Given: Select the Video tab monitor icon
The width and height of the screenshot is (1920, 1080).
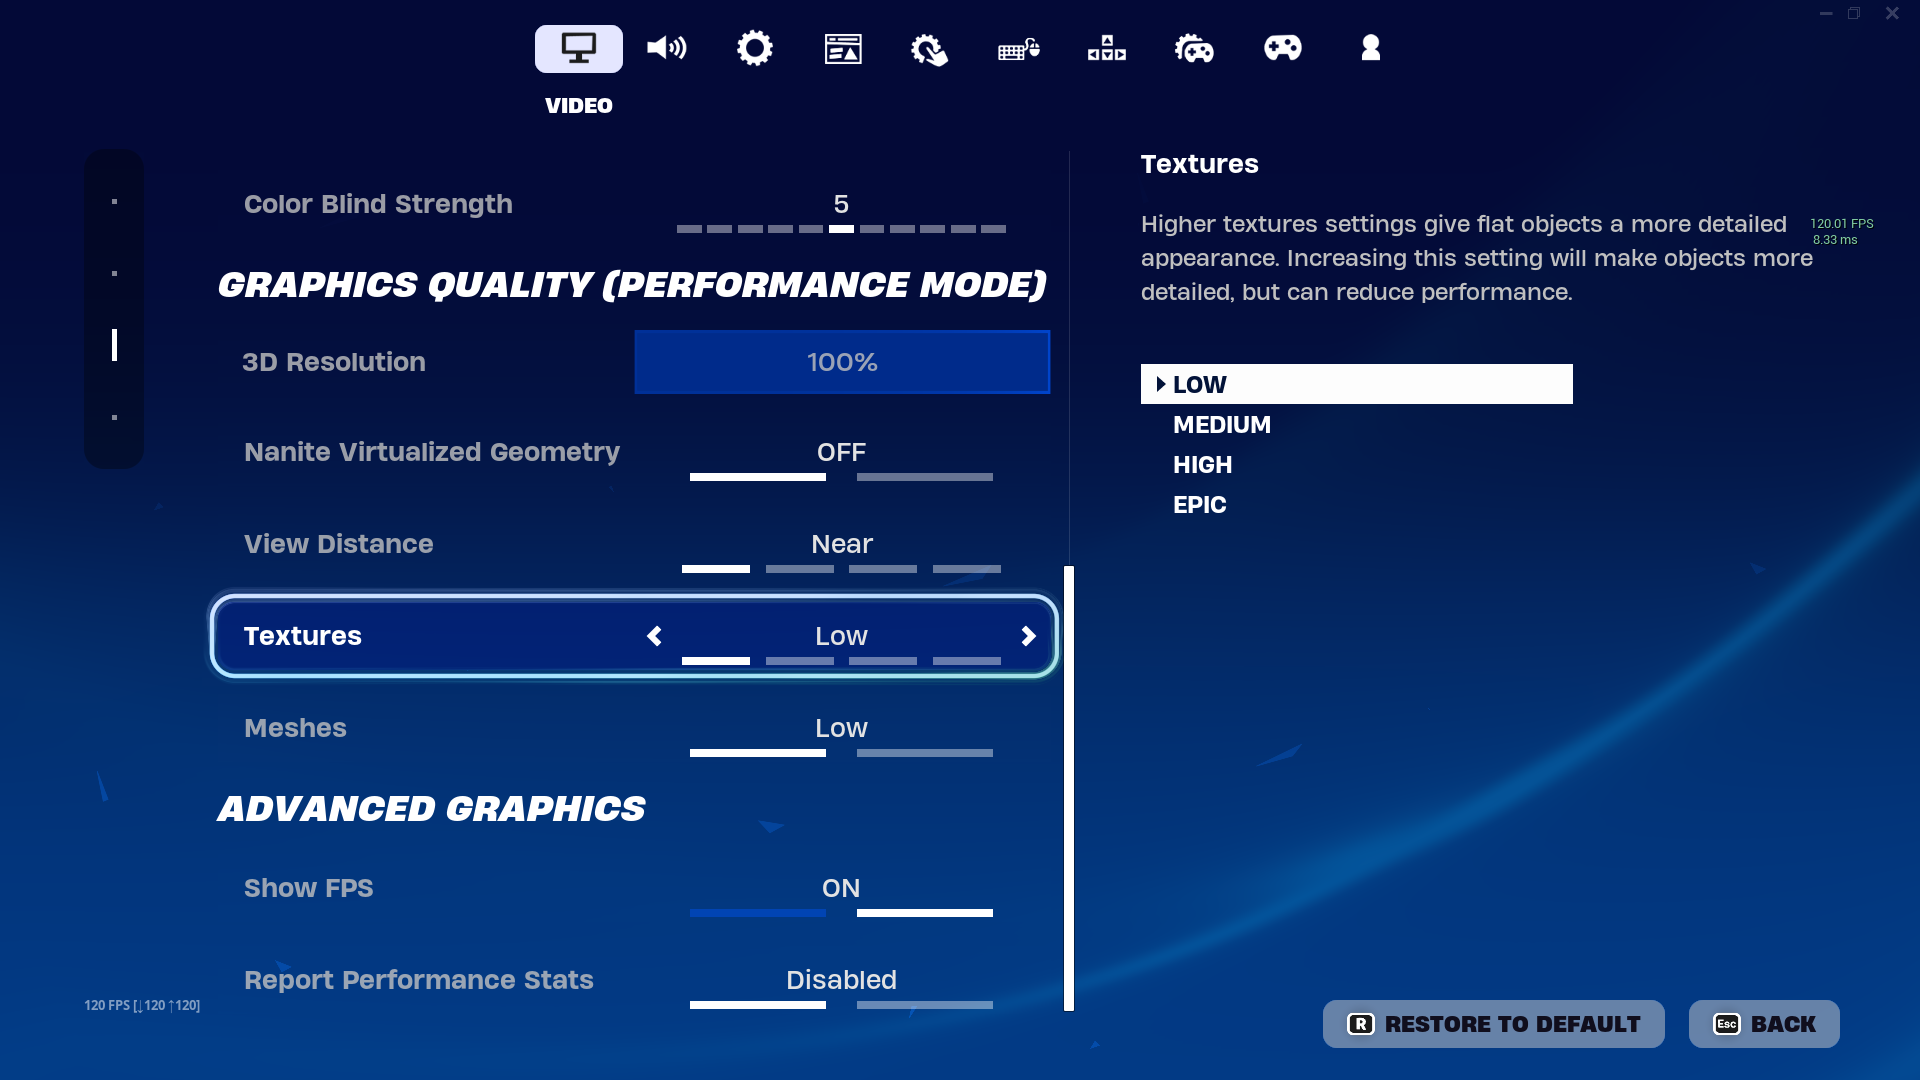Looking at the screenshot, I should click(x=578, y=48).
